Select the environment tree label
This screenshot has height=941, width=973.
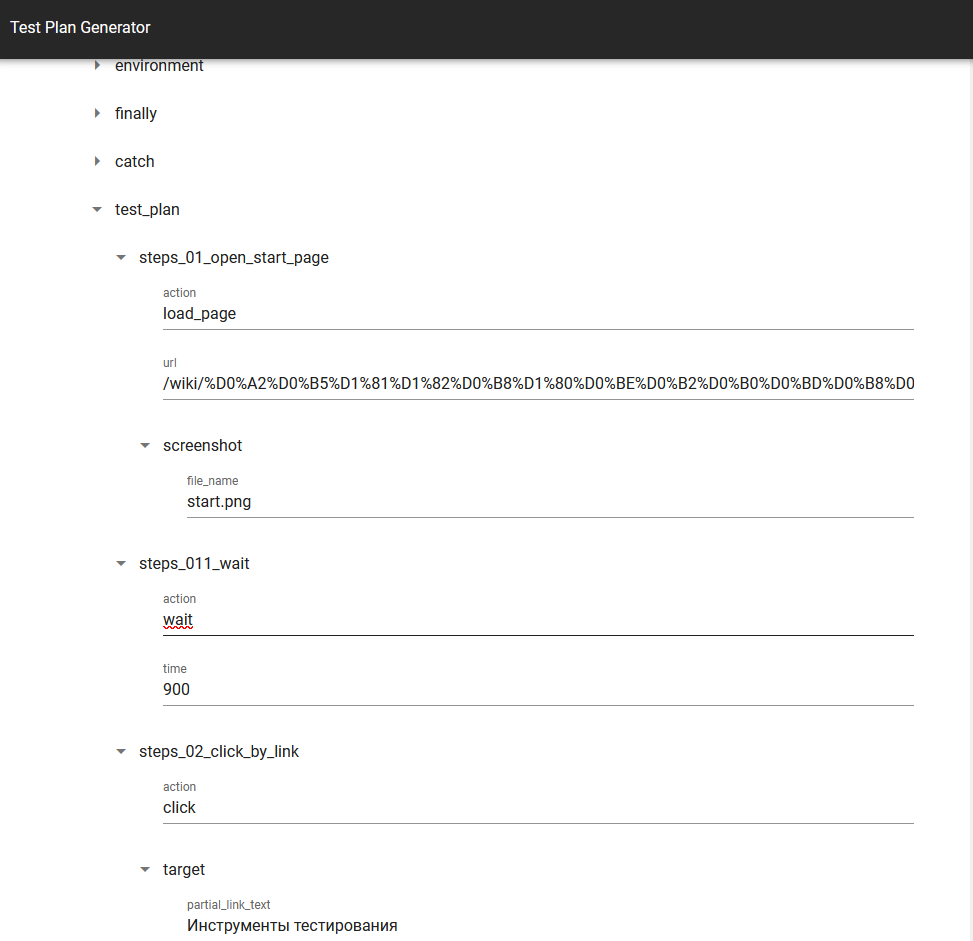159,66
